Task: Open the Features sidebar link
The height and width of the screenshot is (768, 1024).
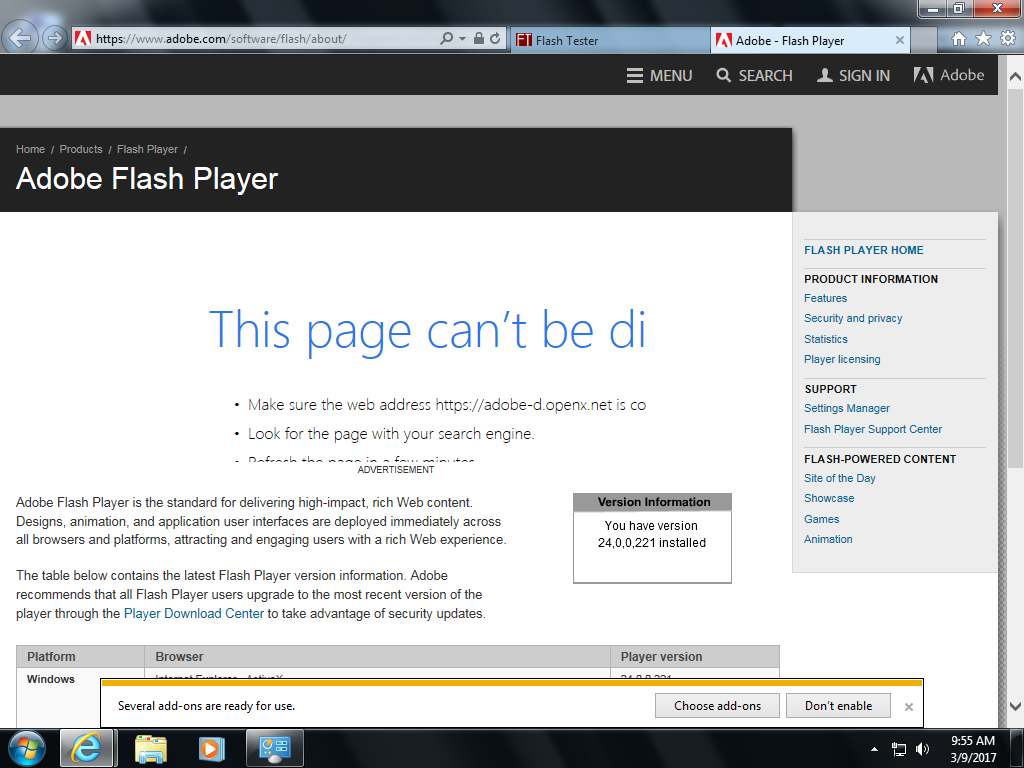Action: coord(825,298)
